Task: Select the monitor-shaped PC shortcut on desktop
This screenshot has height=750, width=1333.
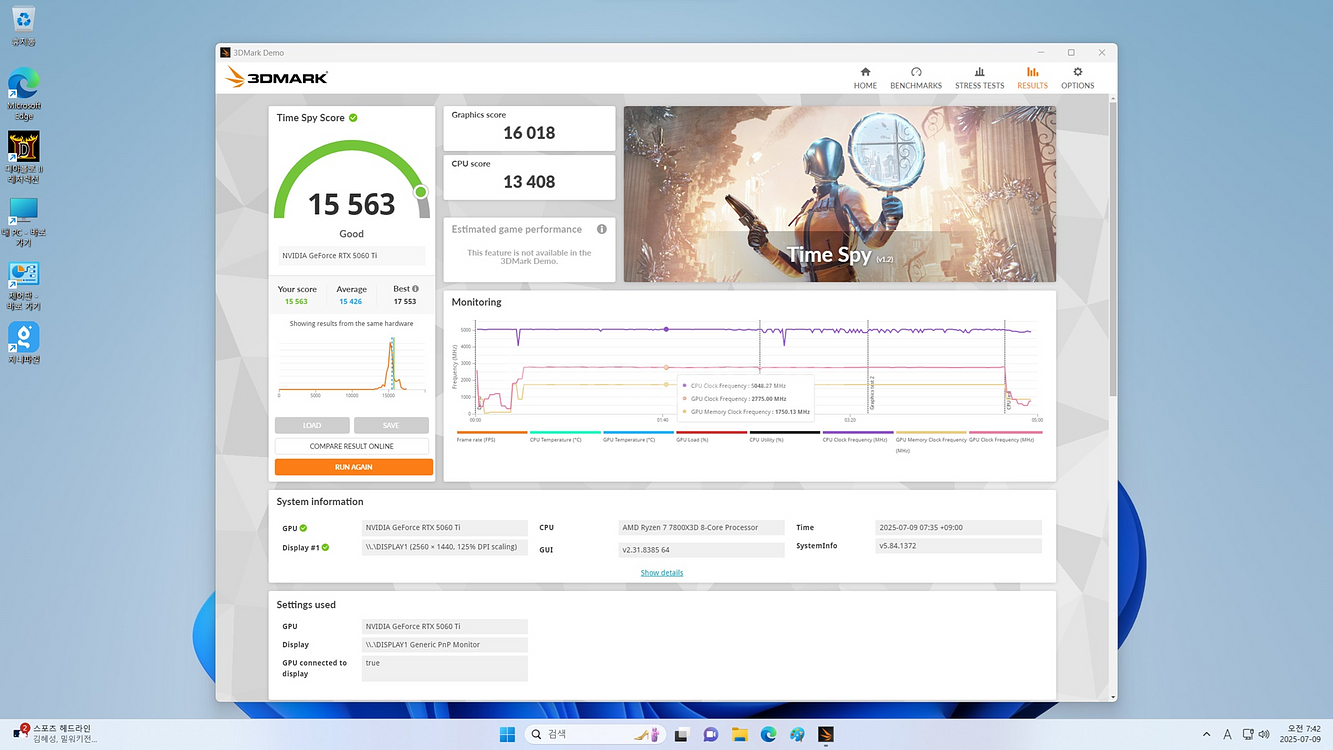Action: pos(24,222)
